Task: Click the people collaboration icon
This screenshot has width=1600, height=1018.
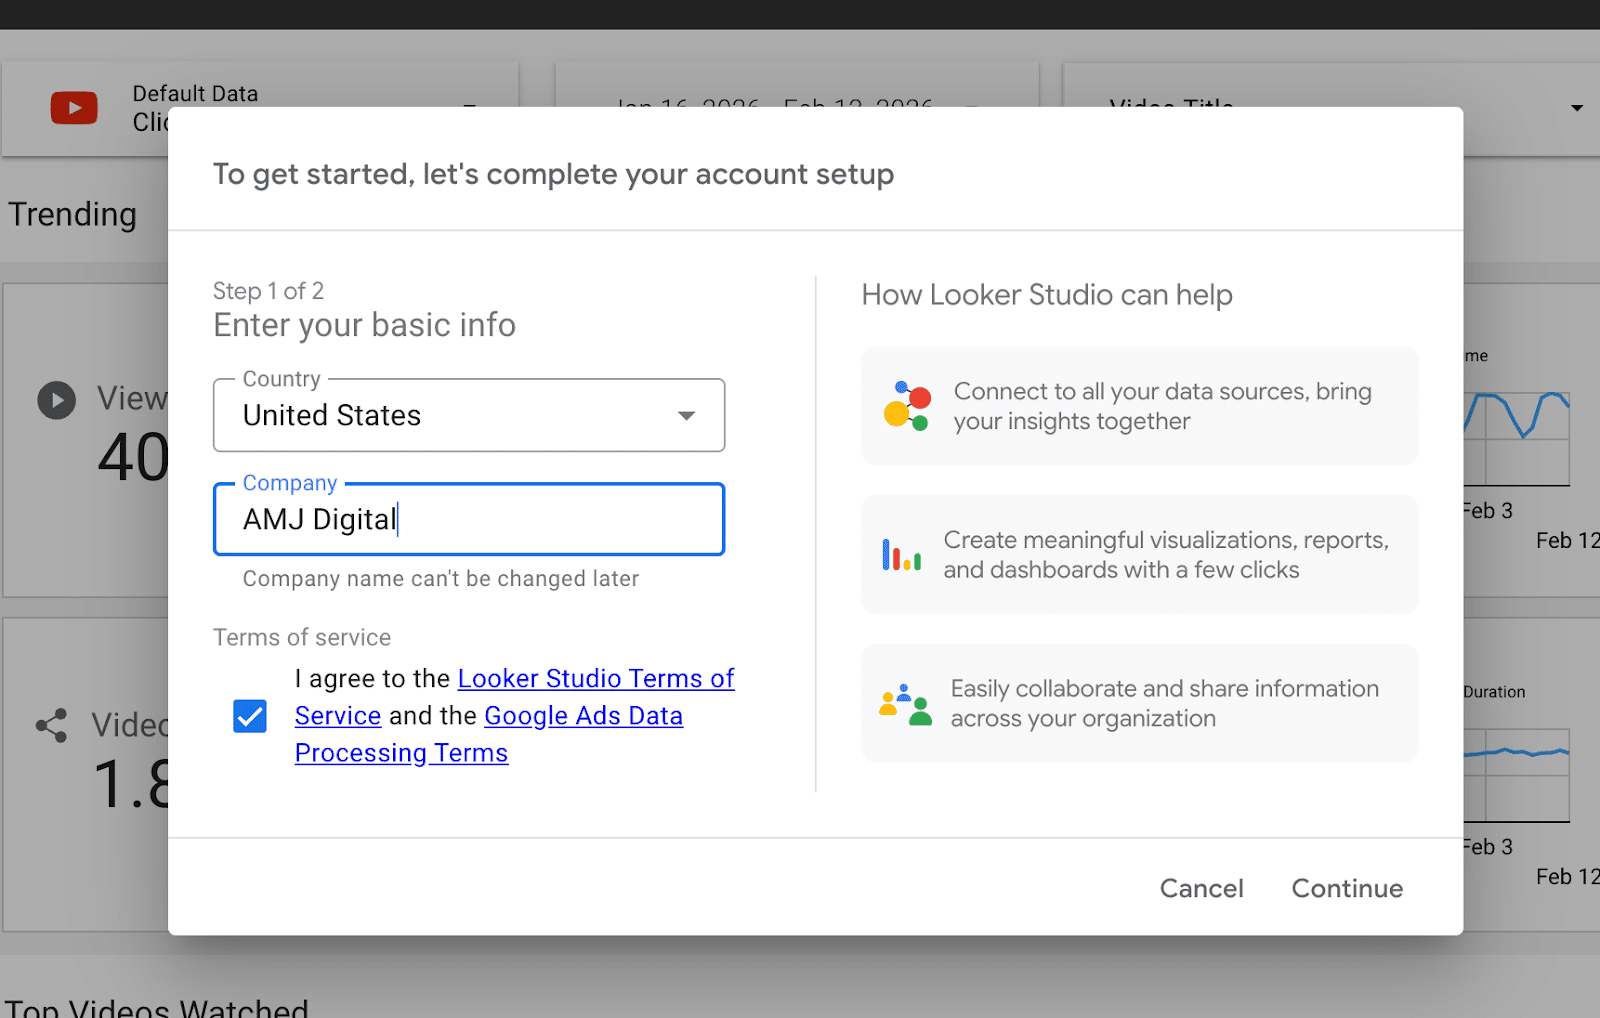Action: [x=905, y=704]
